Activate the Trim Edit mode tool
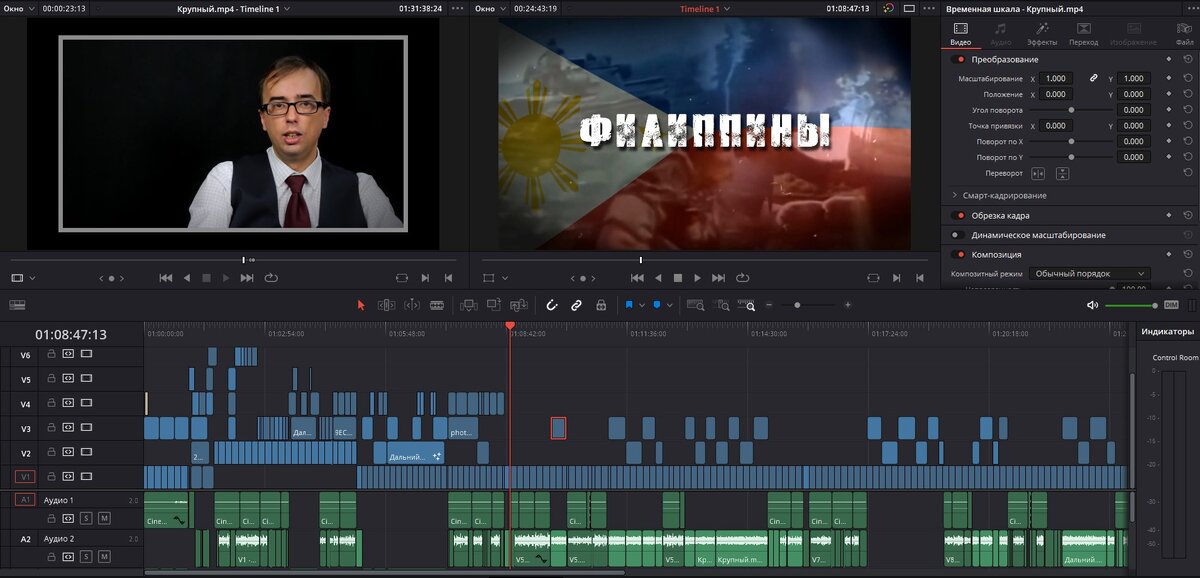1200x578 pixels. coord(386,305)
